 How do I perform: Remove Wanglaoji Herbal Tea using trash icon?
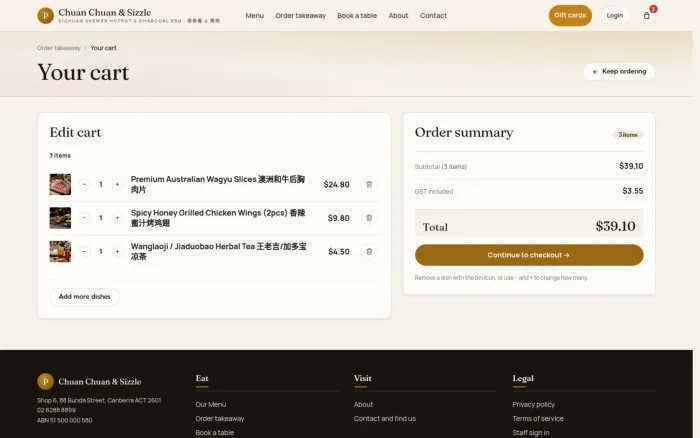pos(369,251)
